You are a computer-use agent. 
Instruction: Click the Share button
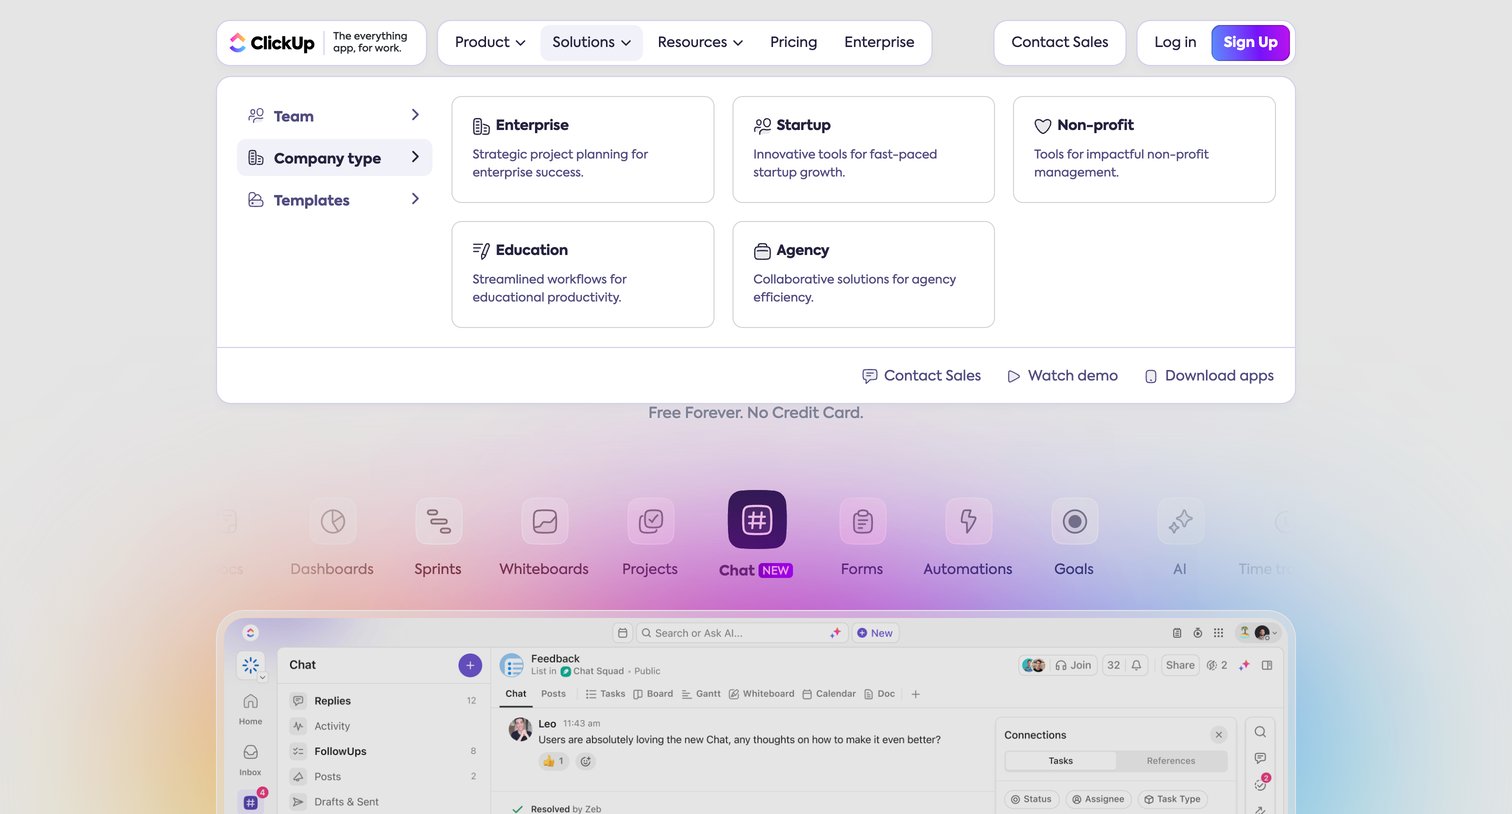1180,665
